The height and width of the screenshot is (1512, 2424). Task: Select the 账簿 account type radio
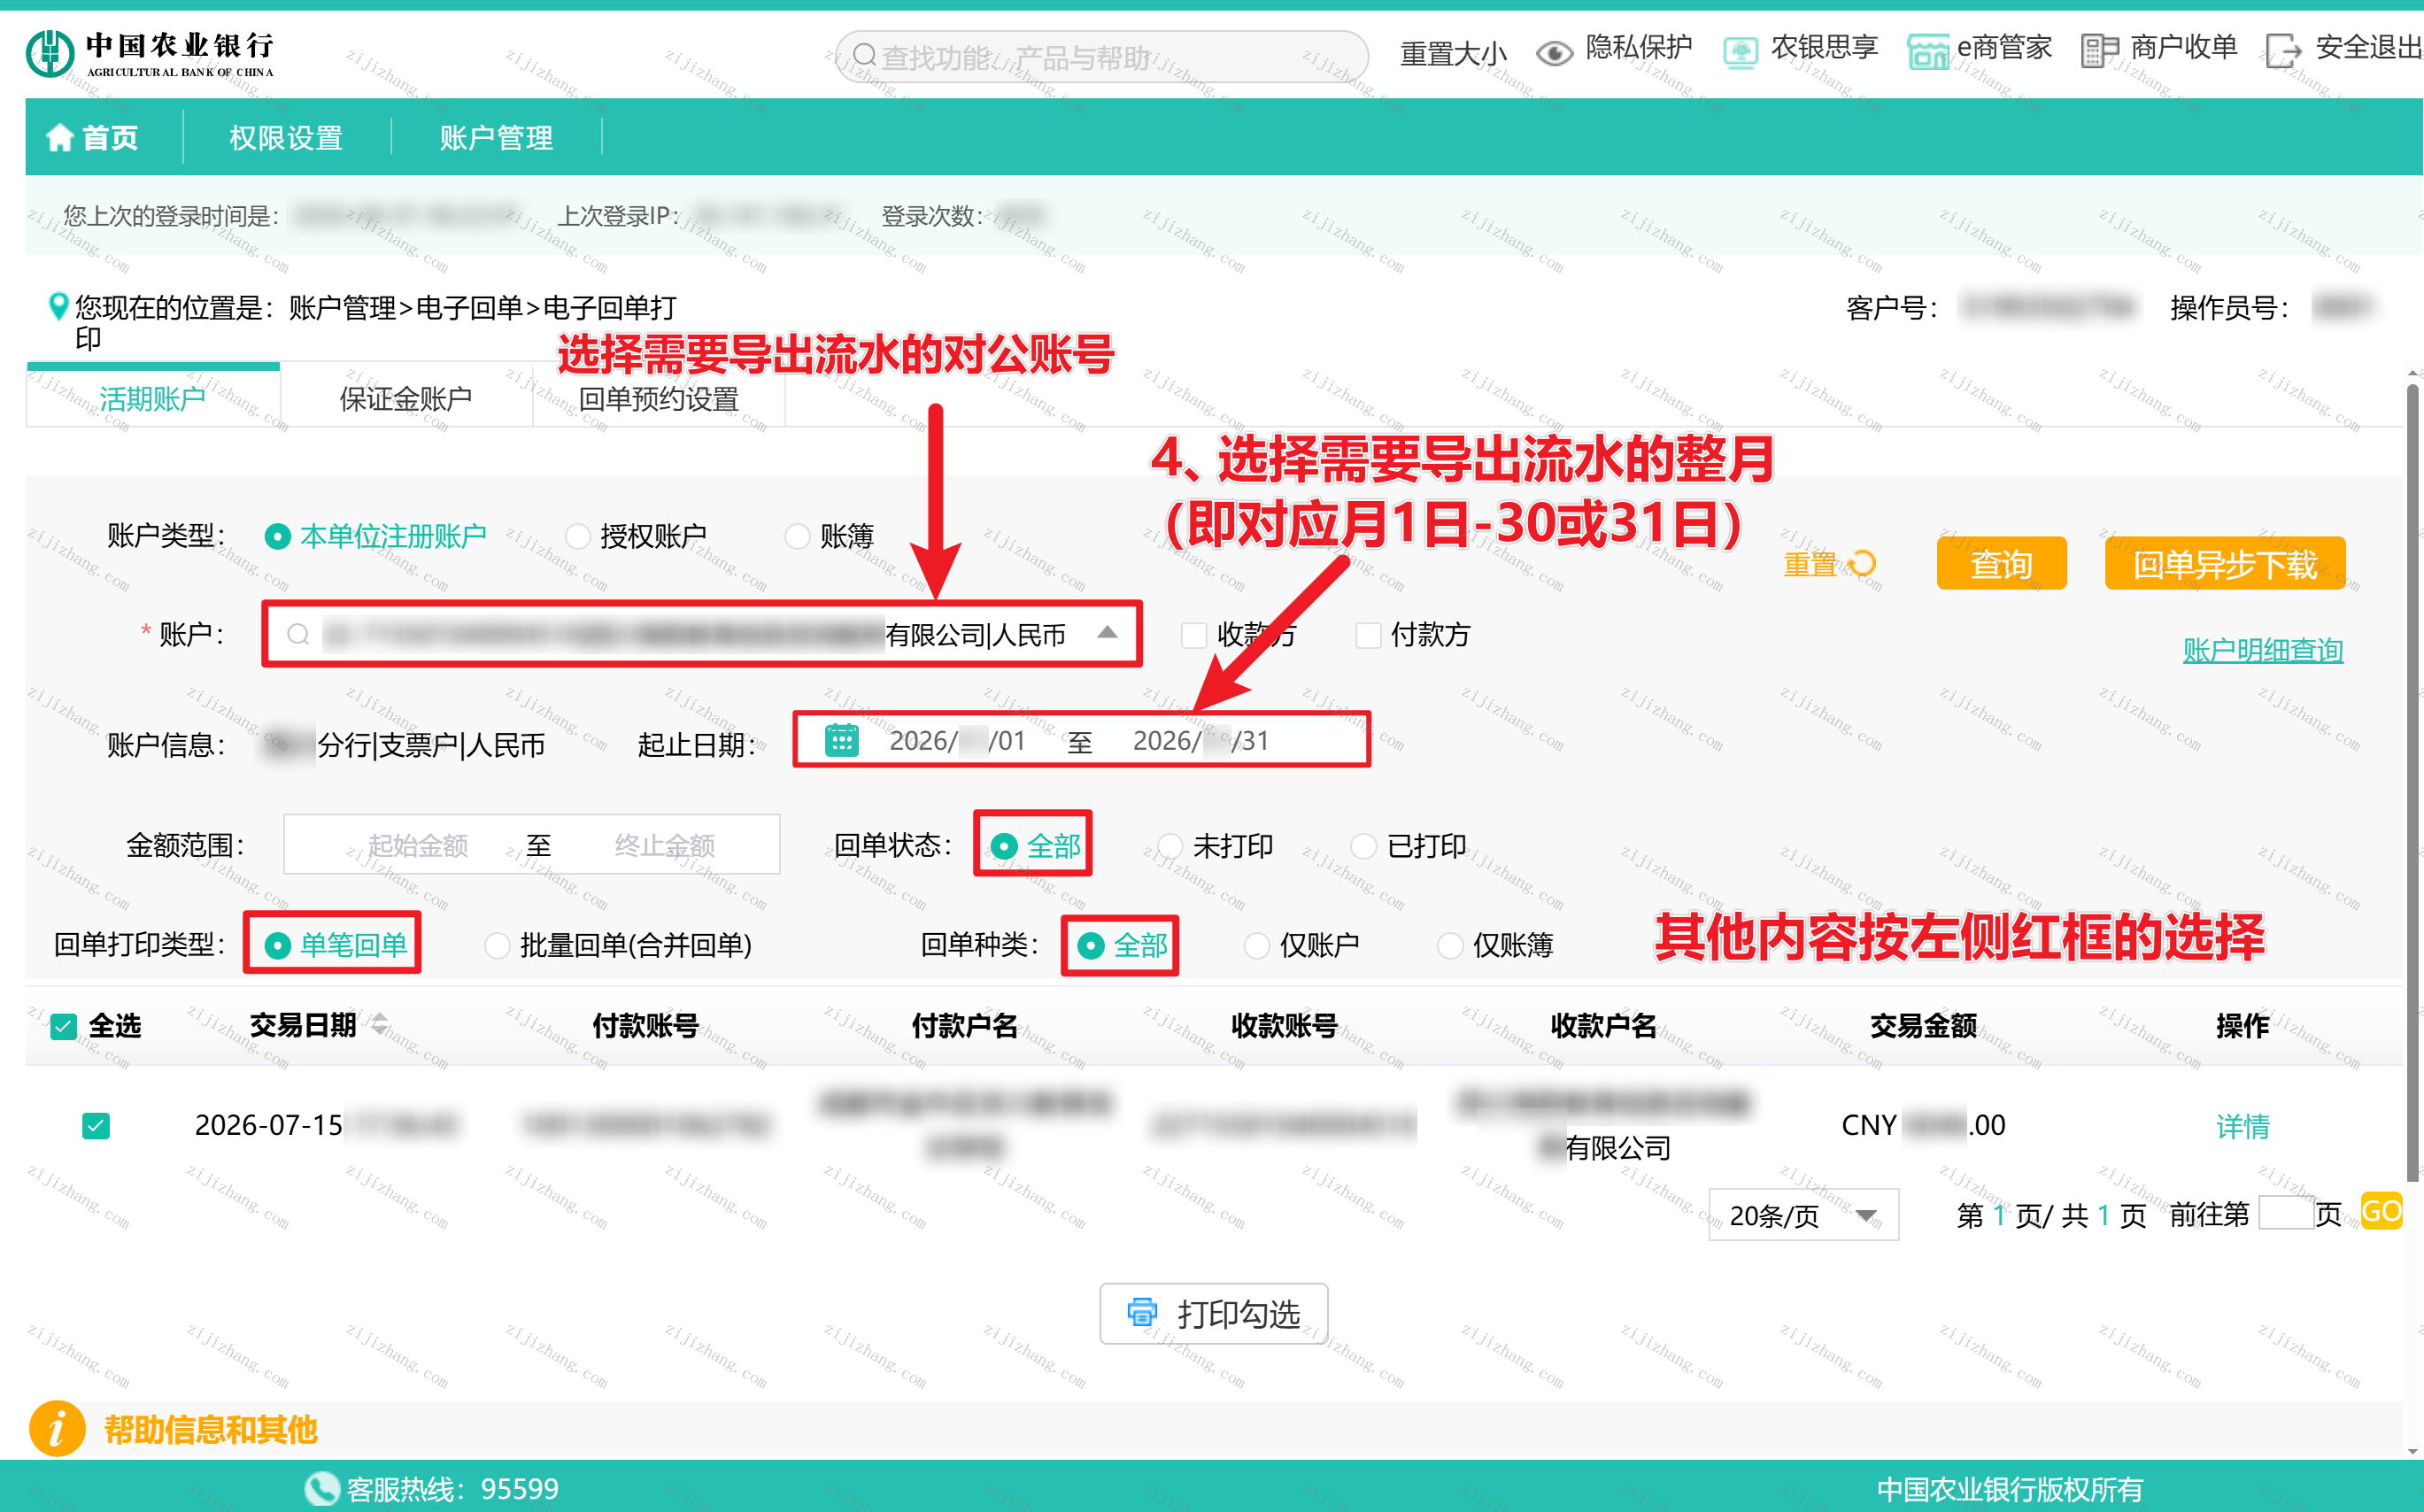[797, 537]
